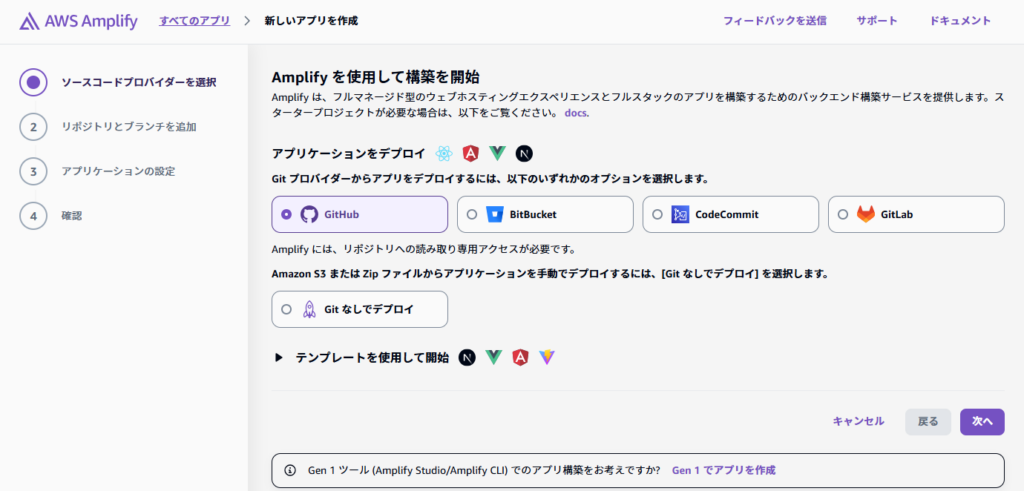Screen dimensions: 1024x491
Task: Click the BitBucket bucket icon
Action: click(x=494, y=214)
